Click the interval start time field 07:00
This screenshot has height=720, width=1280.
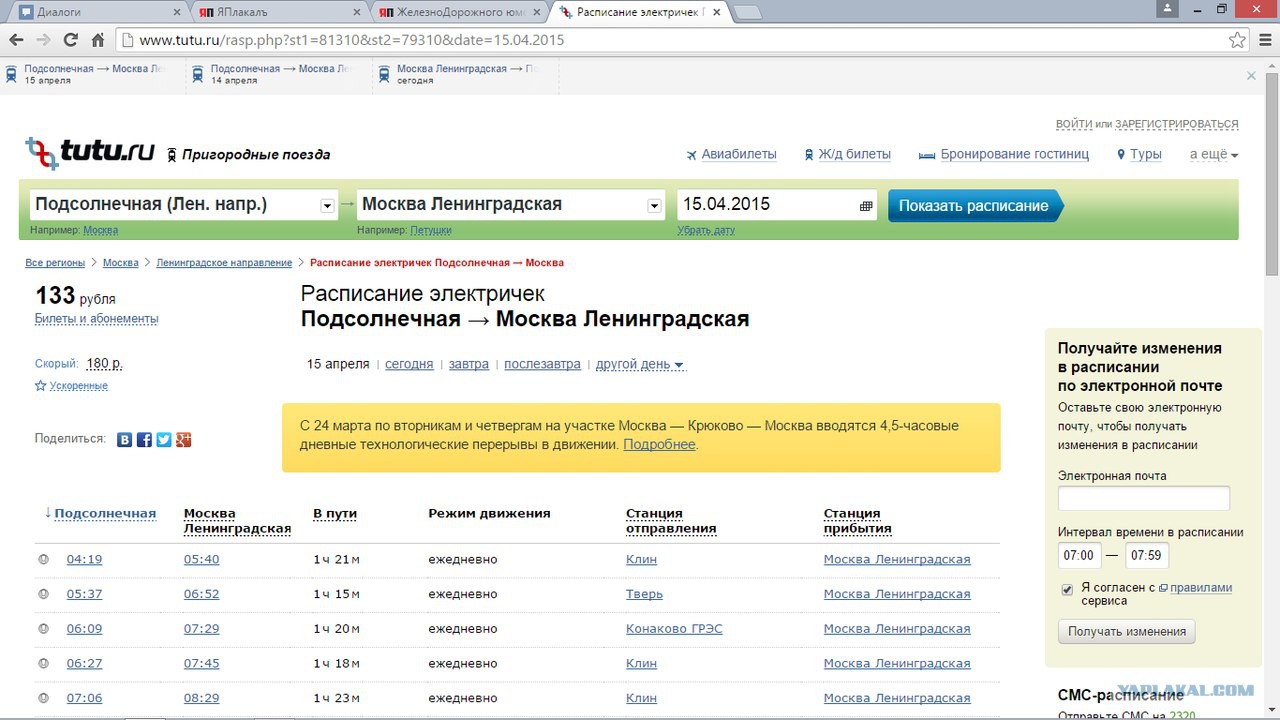1079,555
